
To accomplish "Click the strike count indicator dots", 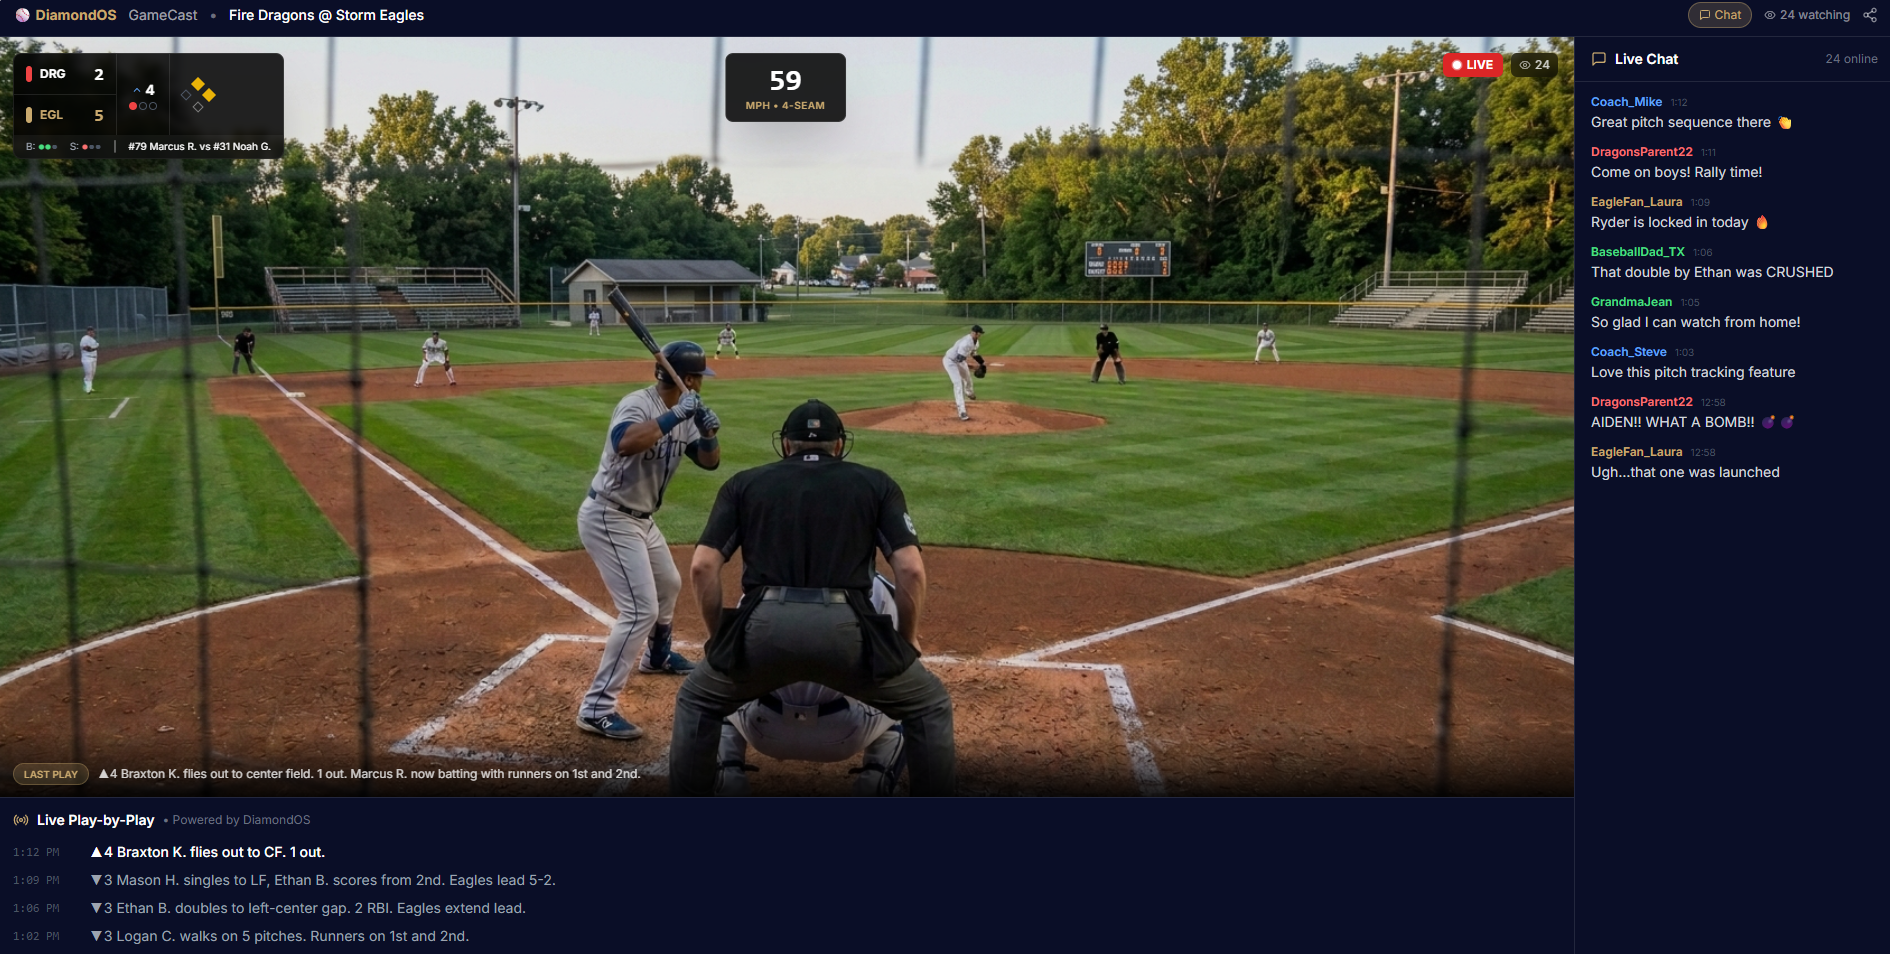I will click(89, 147).
